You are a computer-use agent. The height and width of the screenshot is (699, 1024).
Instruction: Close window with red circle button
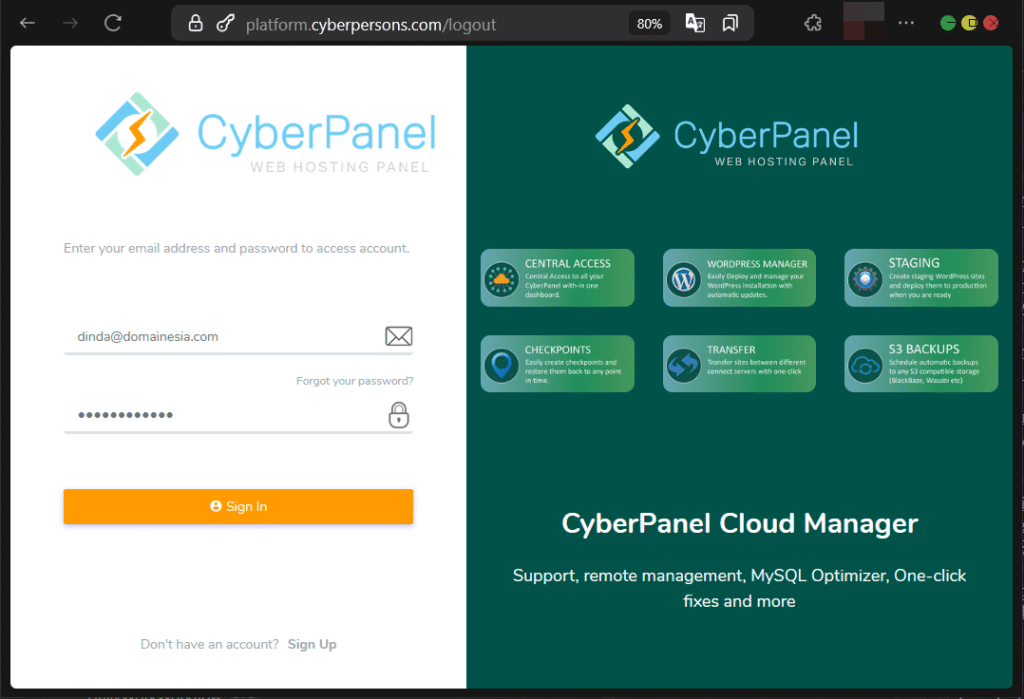[991, 24]
